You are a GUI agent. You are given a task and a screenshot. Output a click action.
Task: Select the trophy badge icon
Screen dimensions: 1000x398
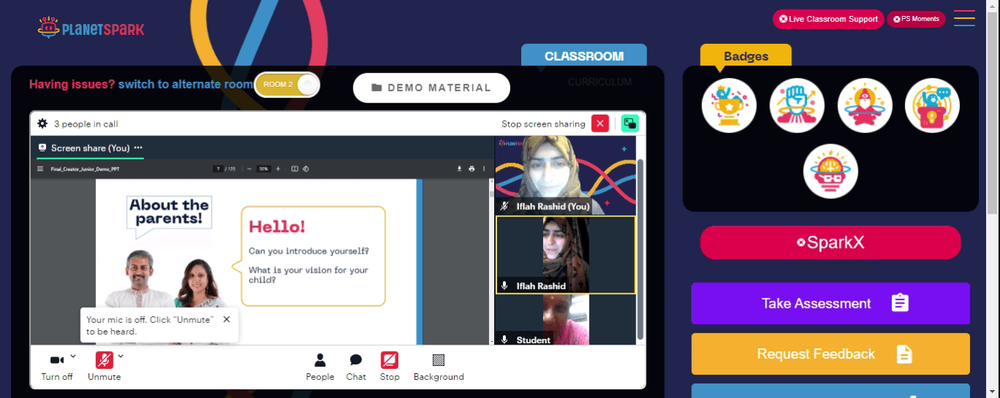tap(729, 106)
